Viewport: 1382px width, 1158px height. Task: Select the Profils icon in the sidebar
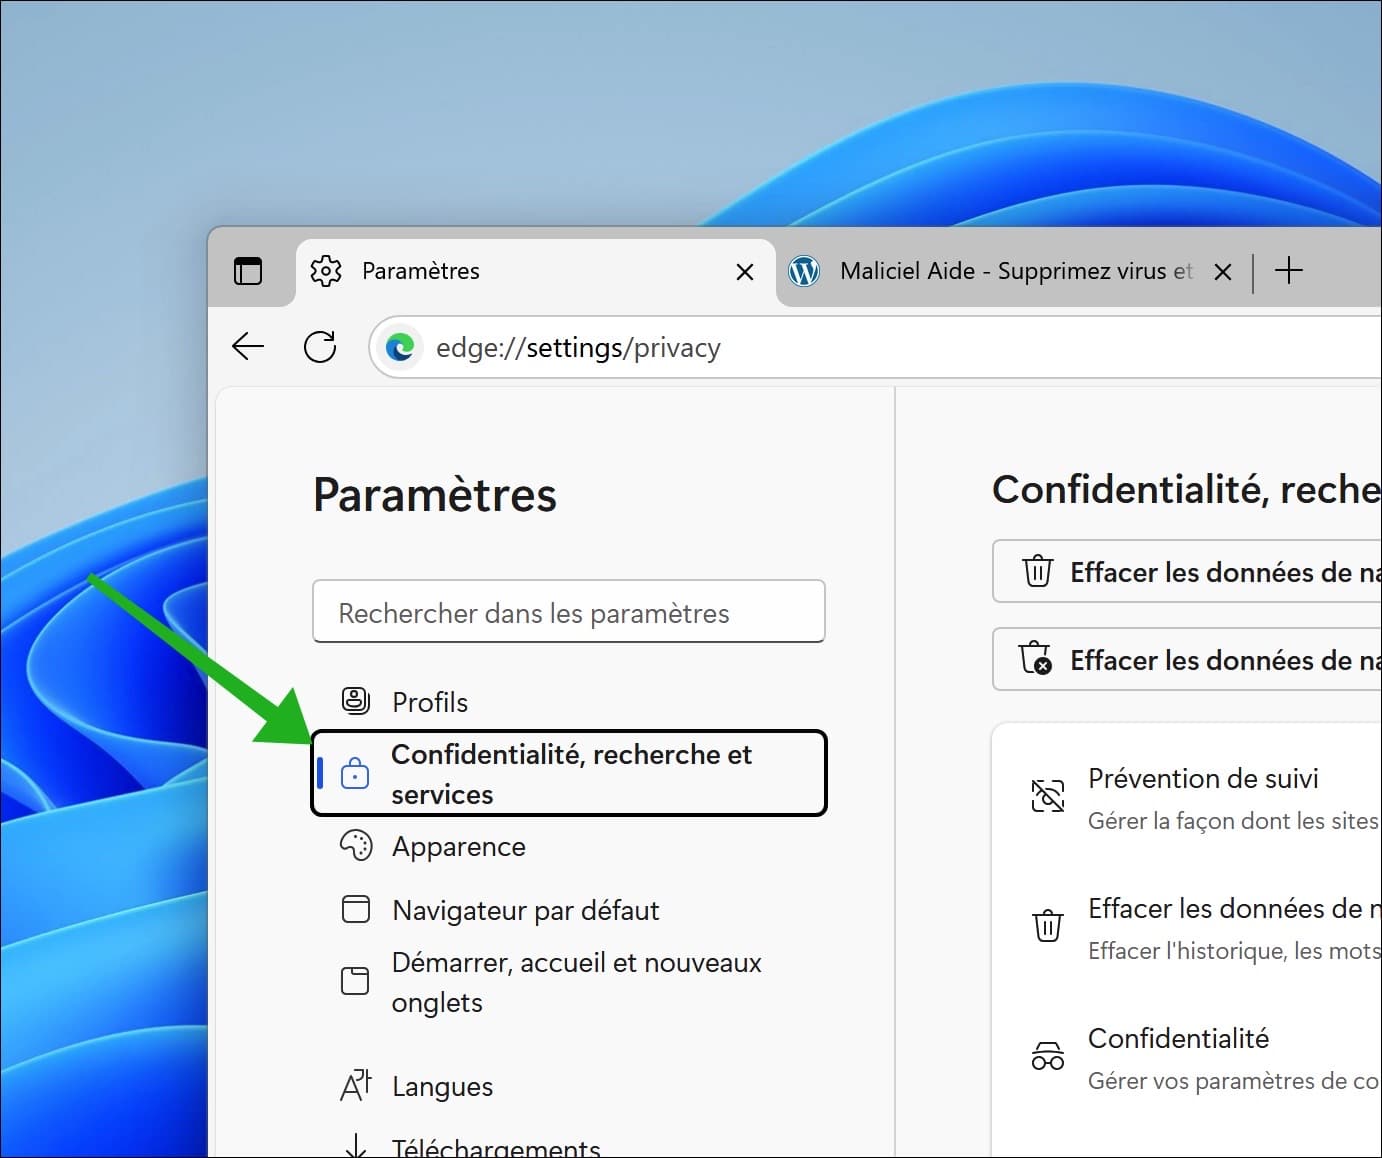tap(355, 700)
